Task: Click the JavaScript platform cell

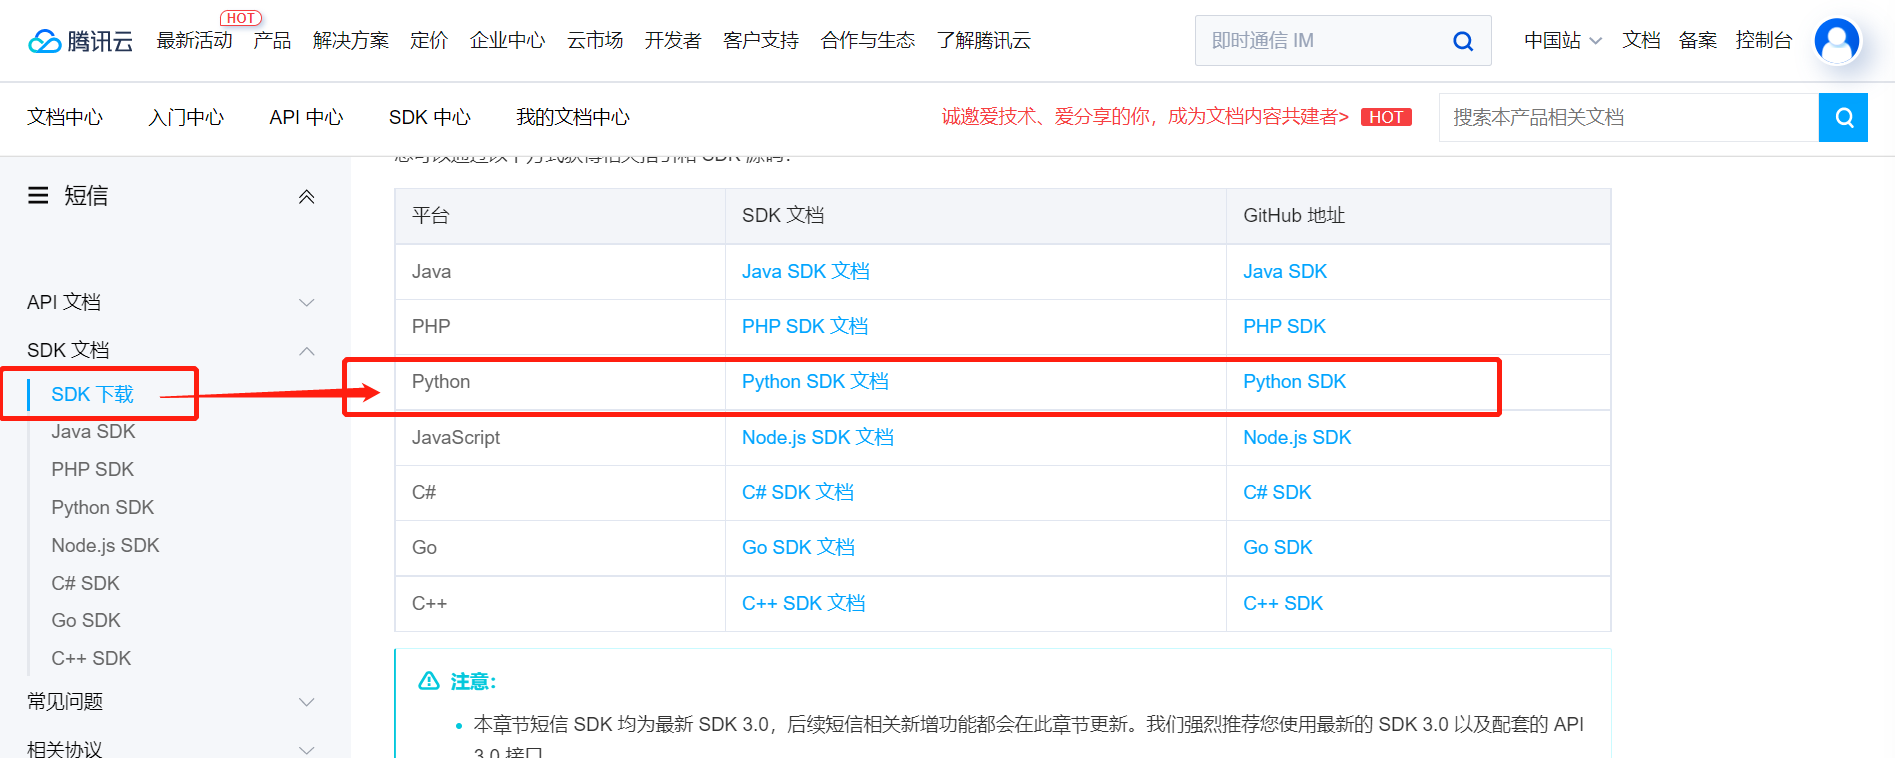Action: (x=561, y=438)
